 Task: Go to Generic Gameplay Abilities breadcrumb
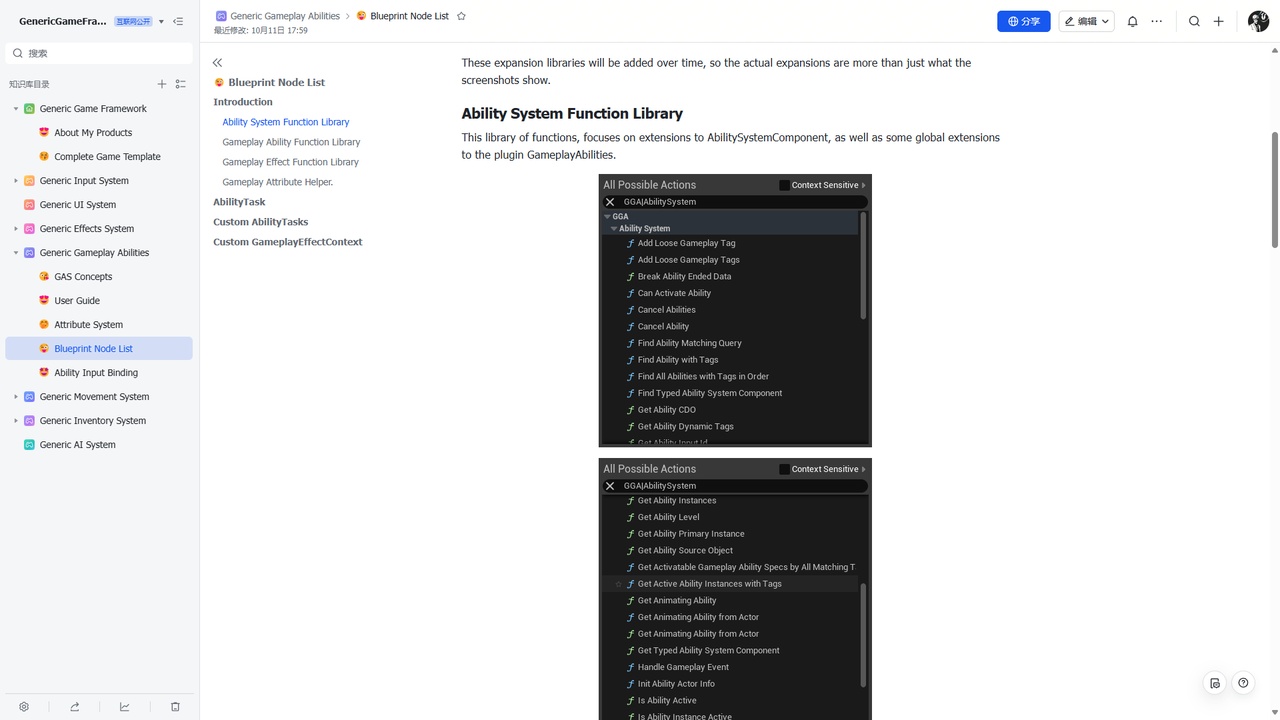point(284,16)
